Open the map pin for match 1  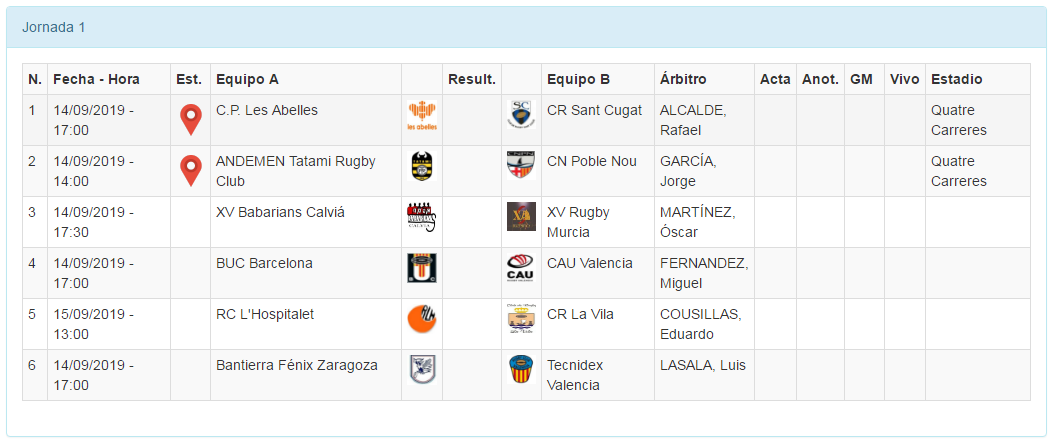pos(190,120)
